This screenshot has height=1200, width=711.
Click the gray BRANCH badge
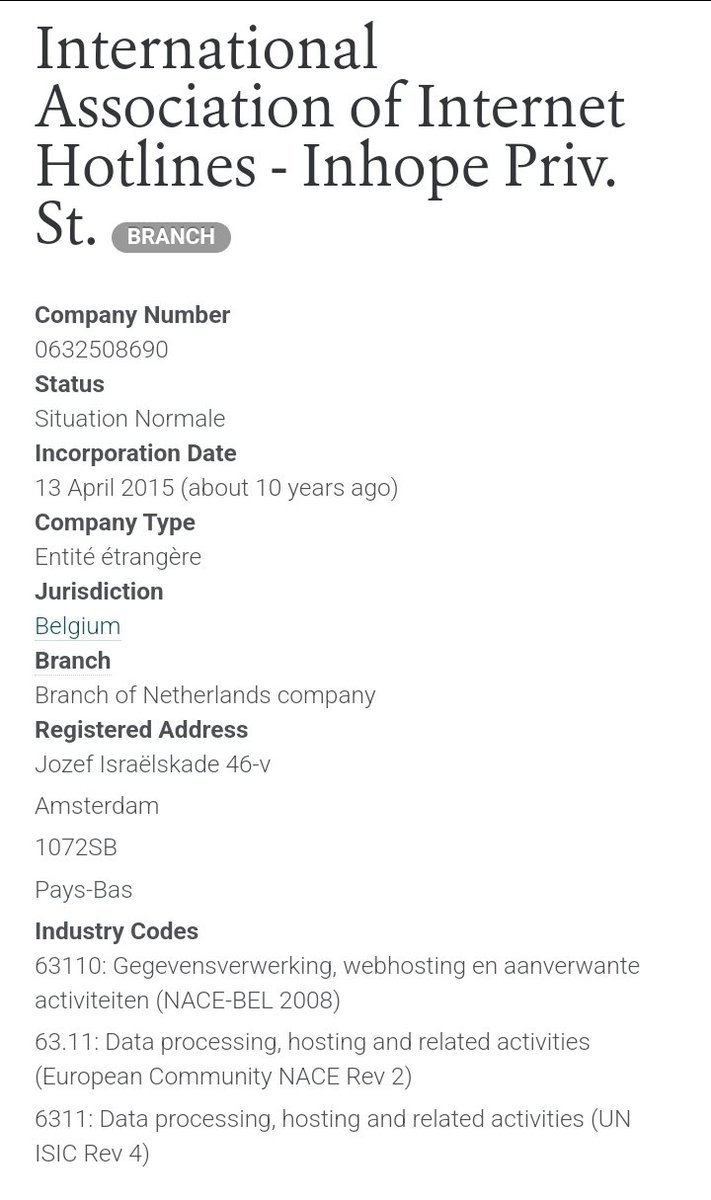pyautogui.click(x=171, y=237)
